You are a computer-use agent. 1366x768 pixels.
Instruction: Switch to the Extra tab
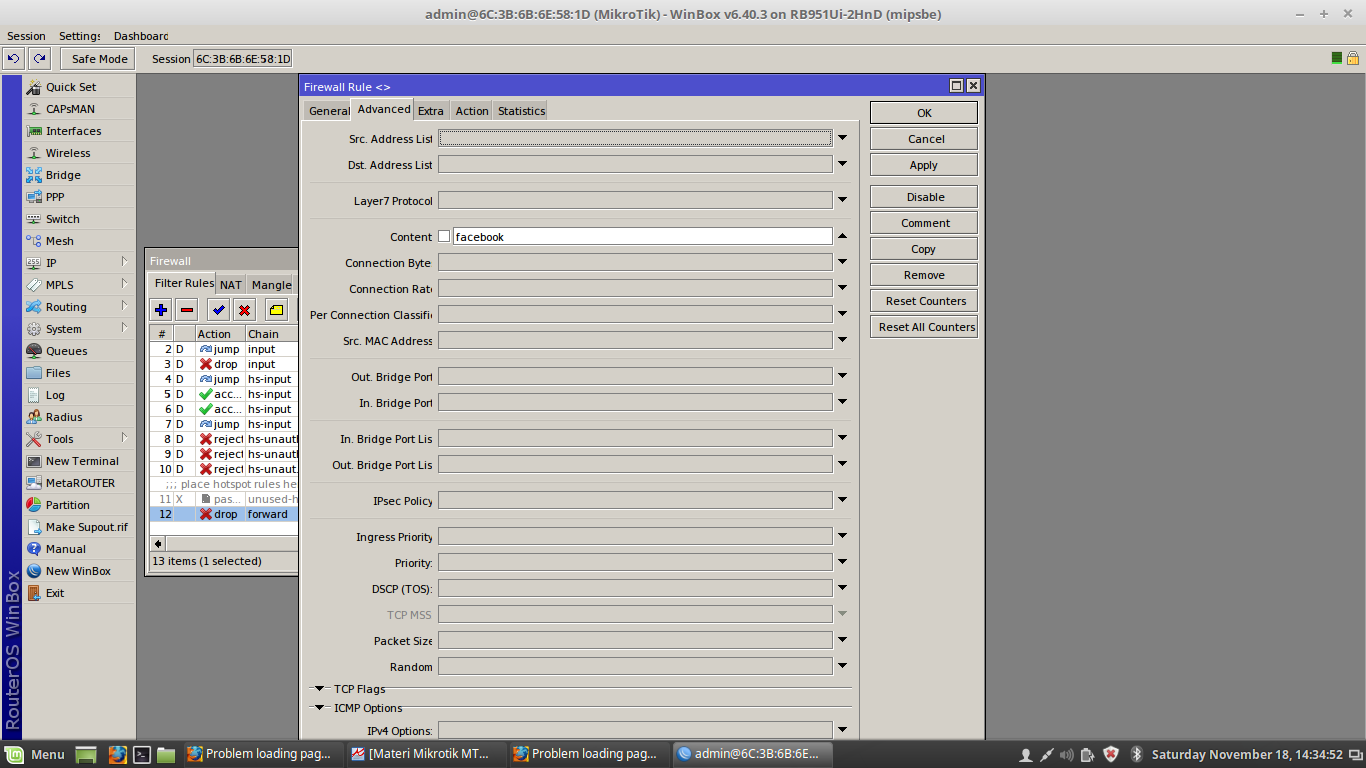(431, 111)
